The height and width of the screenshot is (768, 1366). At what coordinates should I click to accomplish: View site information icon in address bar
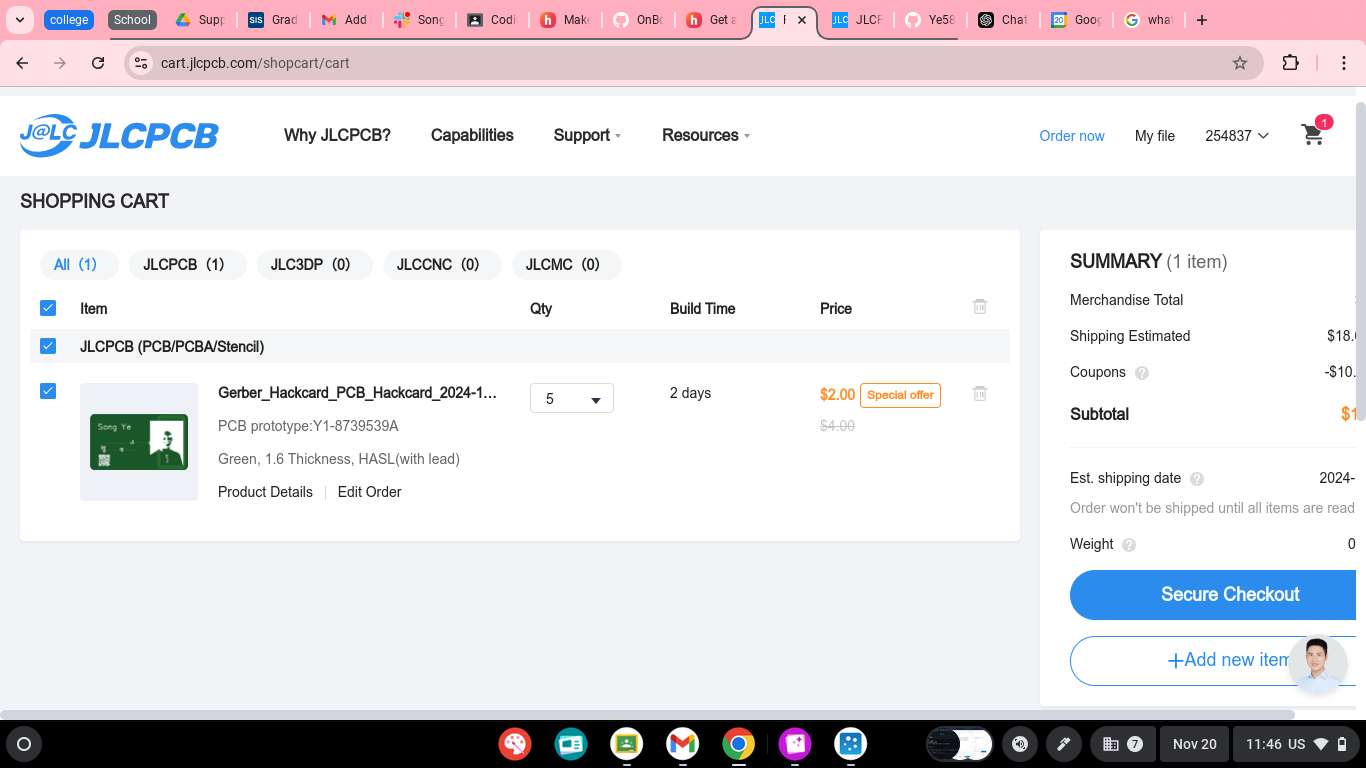(x=141, y=63)
